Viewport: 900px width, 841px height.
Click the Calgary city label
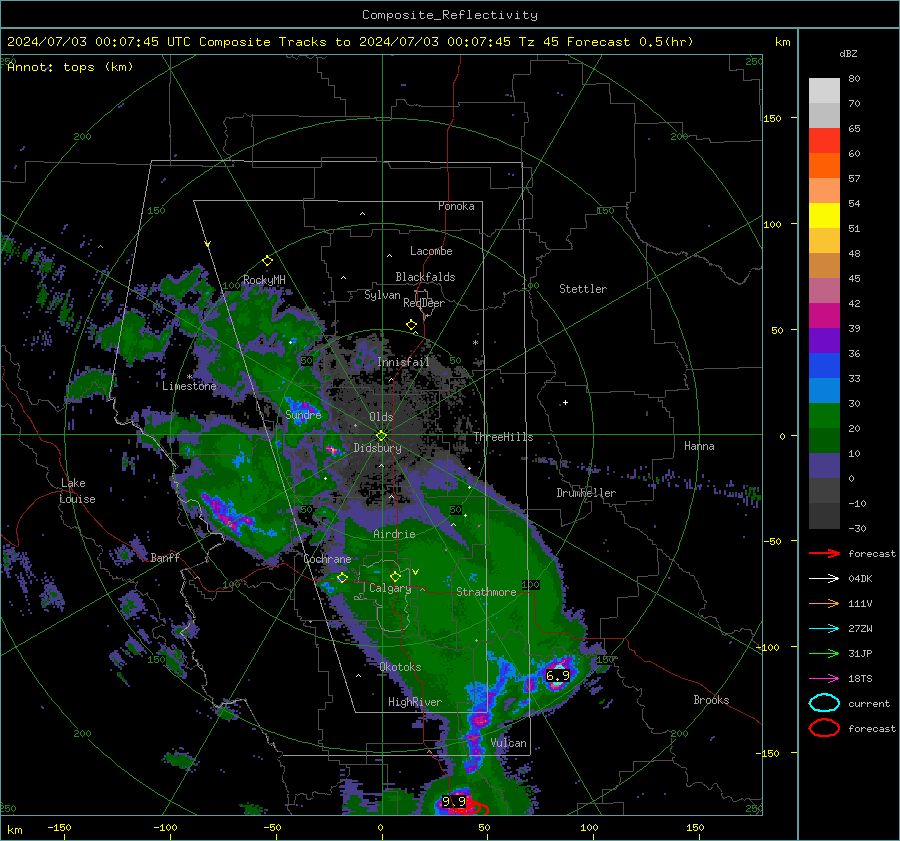pyautogui.click(x=390, y=588)
